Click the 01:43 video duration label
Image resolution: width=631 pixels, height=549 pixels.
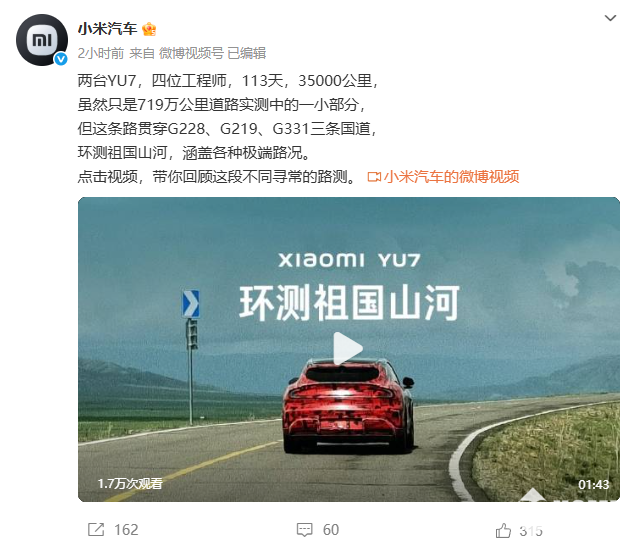pyautogui.click(x=594, y=484)
